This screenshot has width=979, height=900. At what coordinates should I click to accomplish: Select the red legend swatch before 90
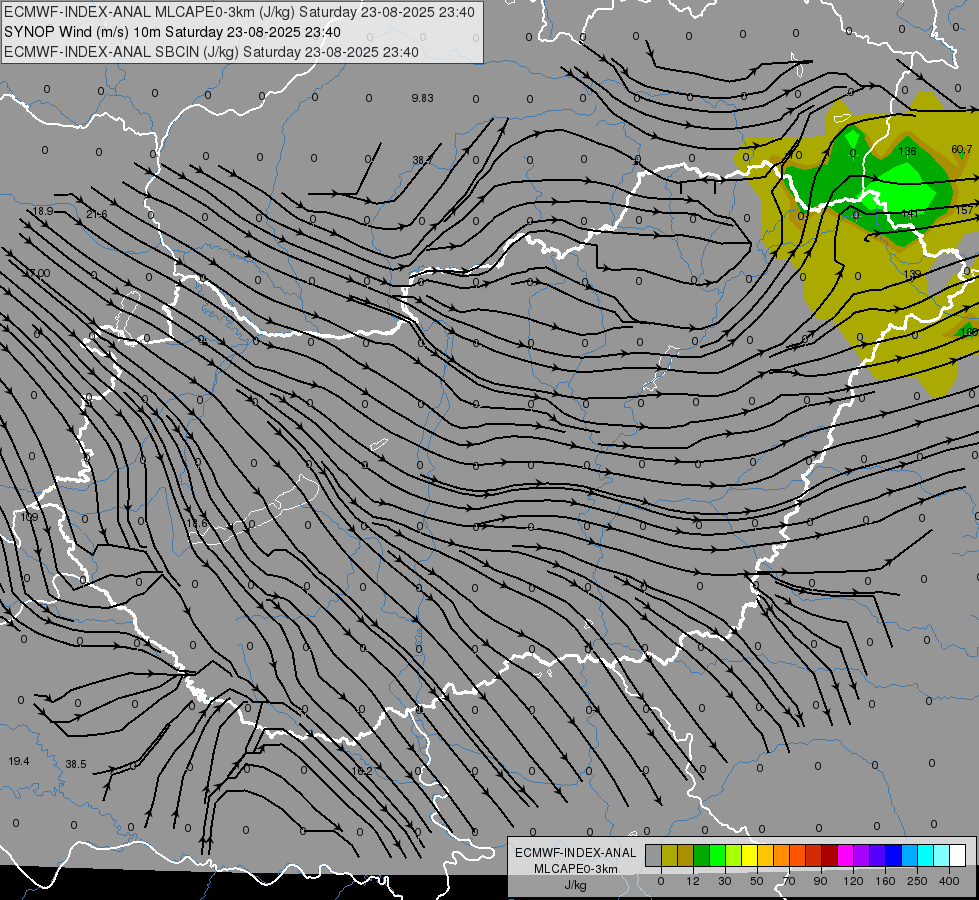tap(814, 855)
